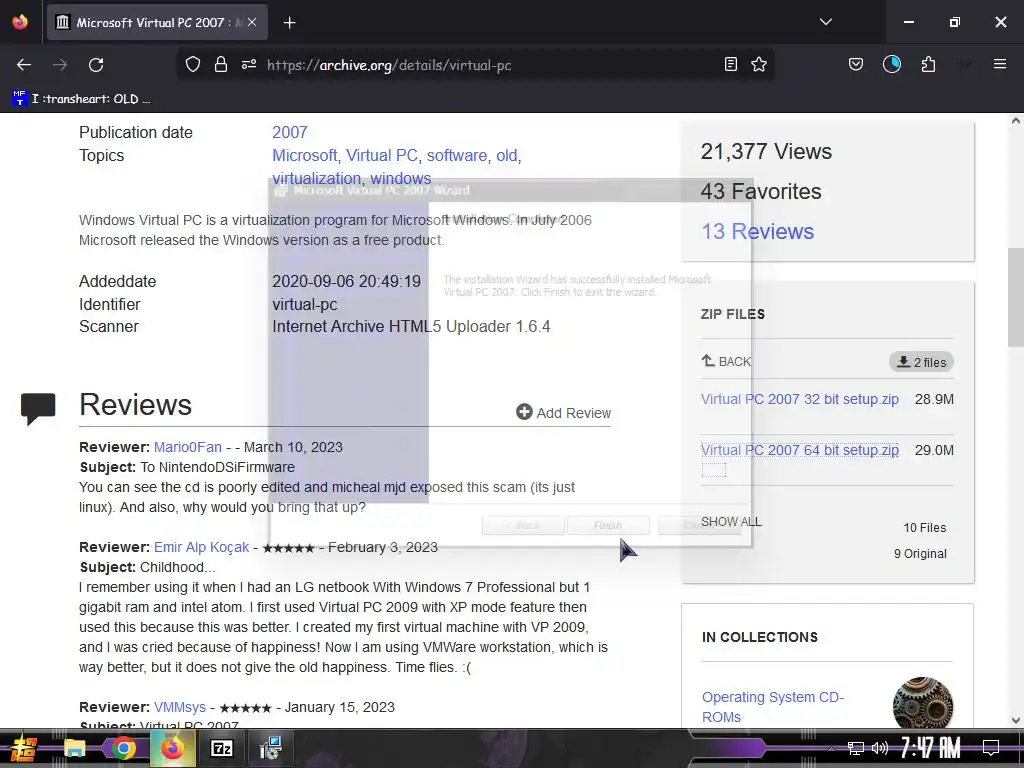Open the volume speaker tray icon
The width and height of the screenshot is (1024, 768).
click(880, 748)
